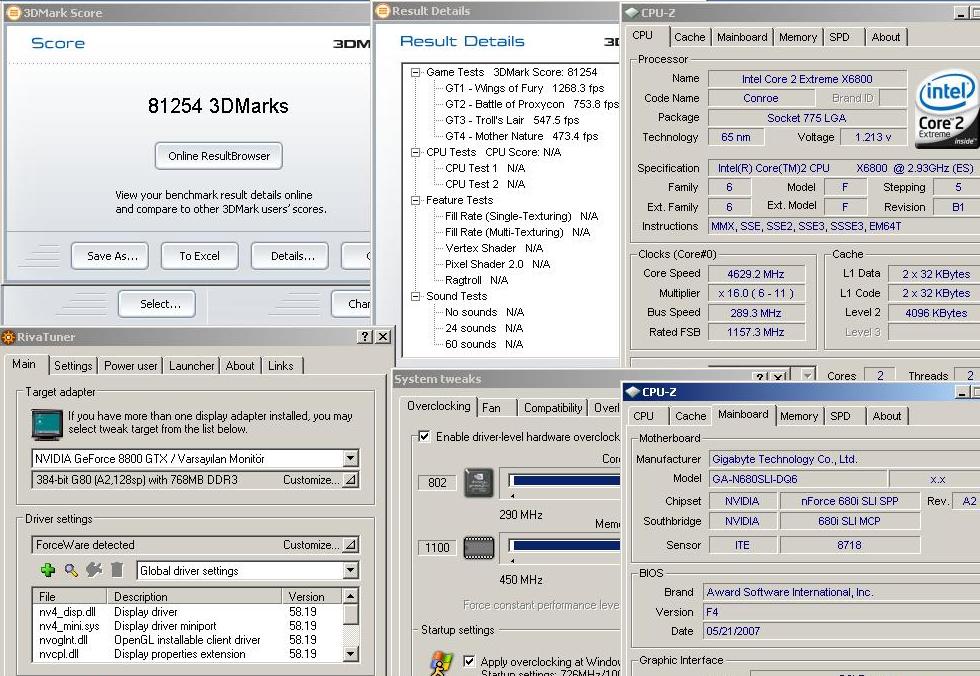Image resolution: width=980 pixels, height=676 pixels.
Task: Click the Core Speed value 4629.2 MHz
Action: coord(756,274)
